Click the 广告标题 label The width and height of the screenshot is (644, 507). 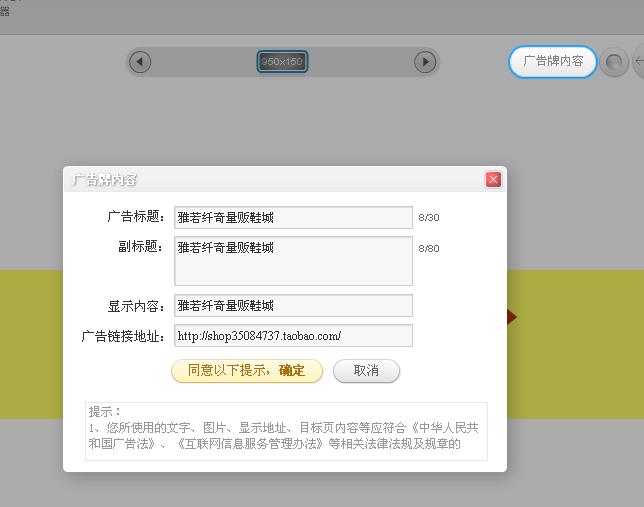pyautogui.click(x=136, y=217)
